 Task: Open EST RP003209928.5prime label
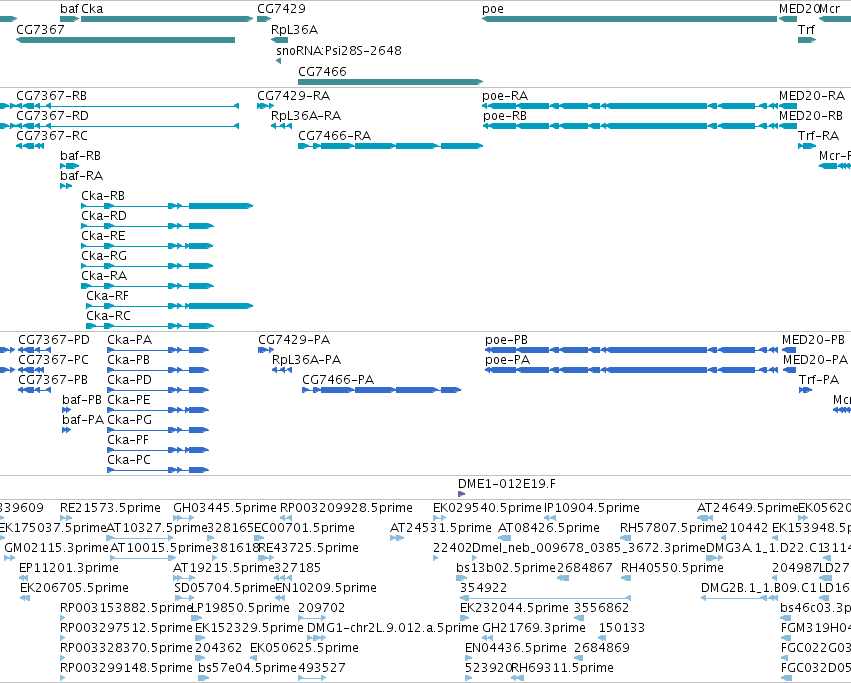346,508
